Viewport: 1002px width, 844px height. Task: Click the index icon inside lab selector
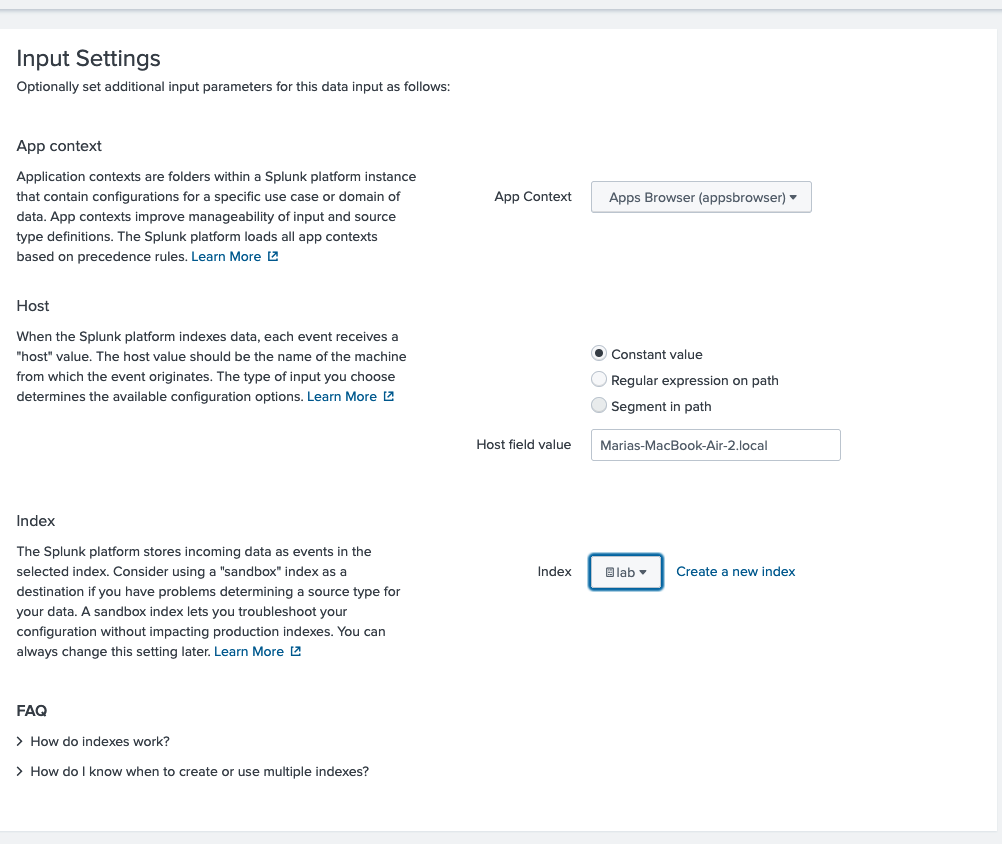610,572
